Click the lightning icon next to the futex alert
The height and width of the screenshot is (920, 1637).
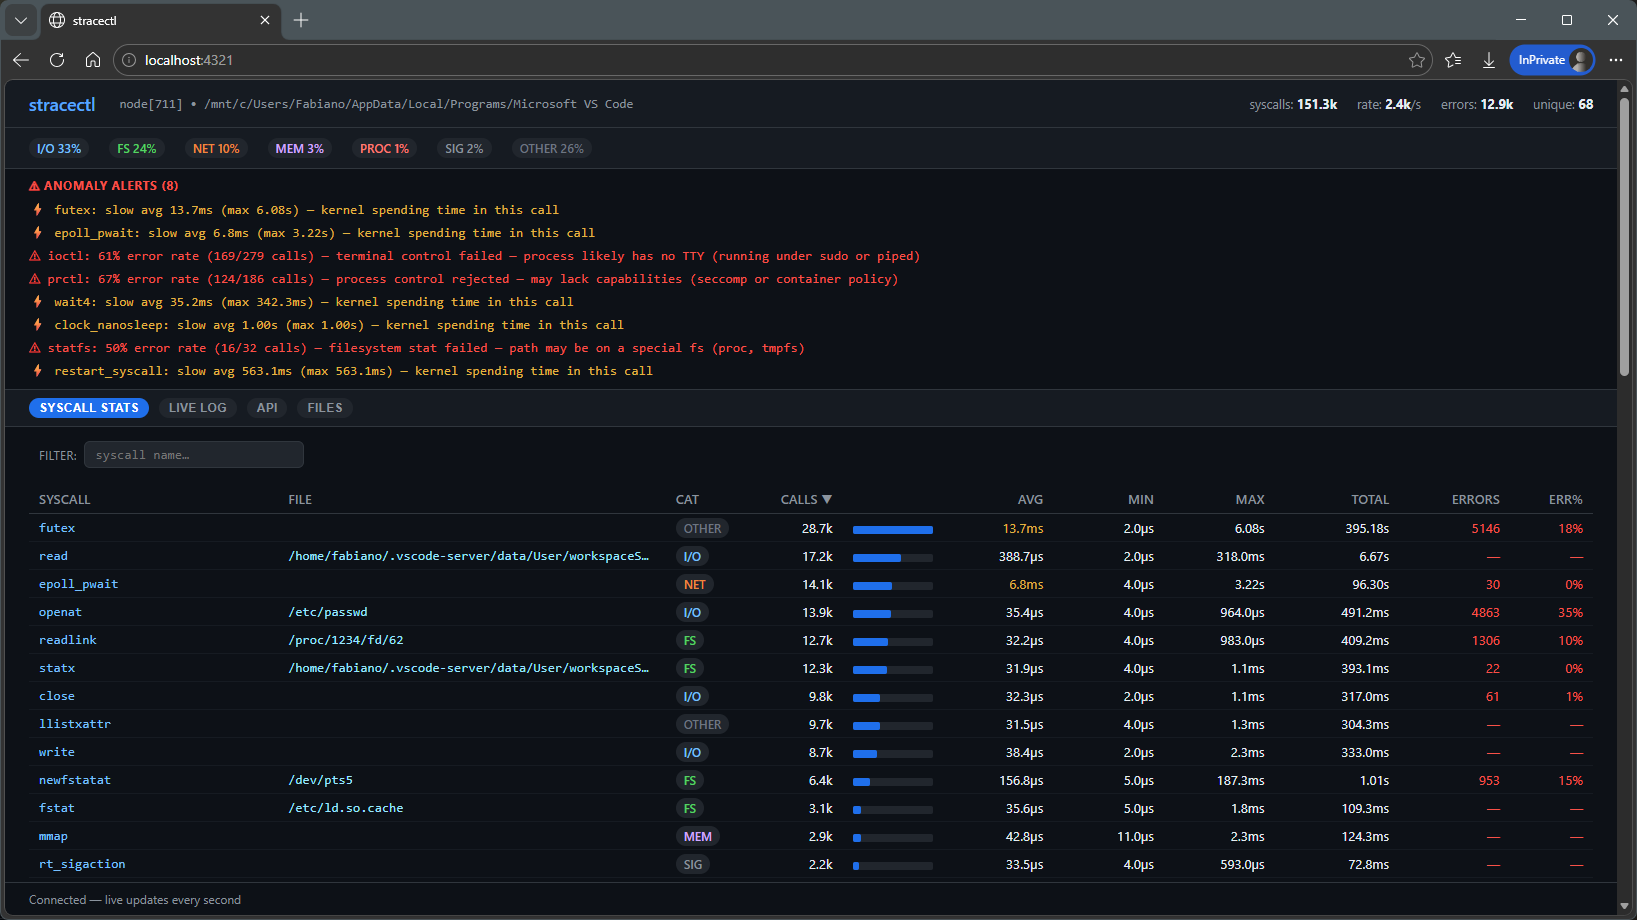tap(37, 209)
